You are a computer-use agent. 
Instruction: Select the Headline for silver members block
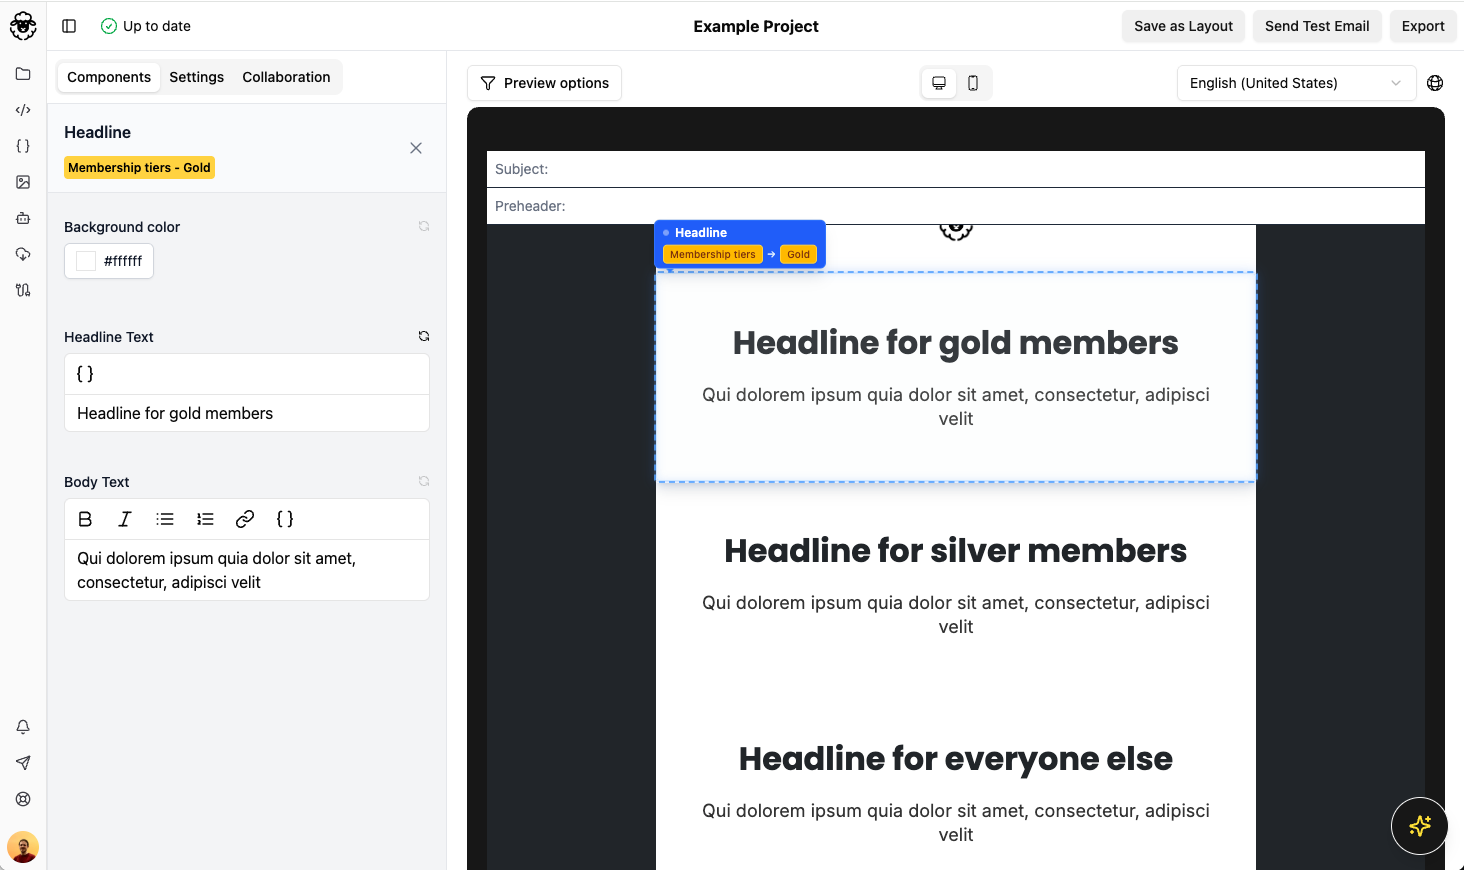point(956,586)
